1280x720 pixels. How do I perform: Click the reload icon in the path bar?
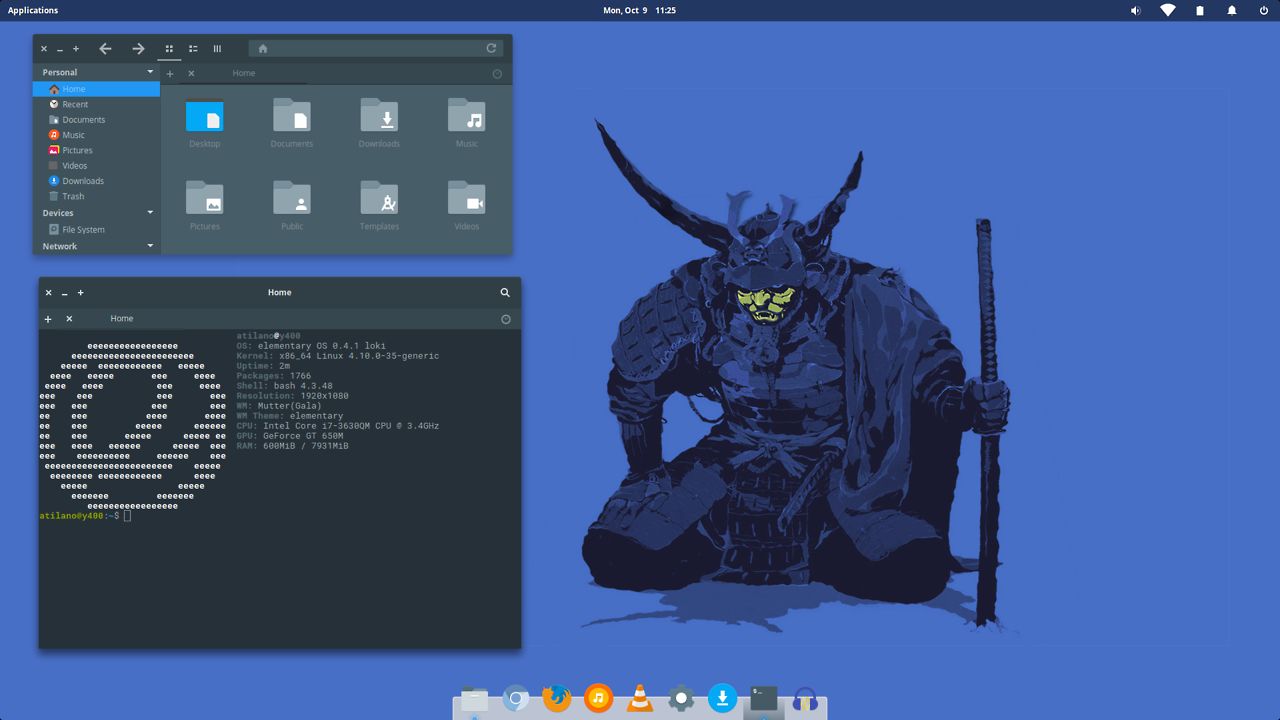click(x=491, y=48)
